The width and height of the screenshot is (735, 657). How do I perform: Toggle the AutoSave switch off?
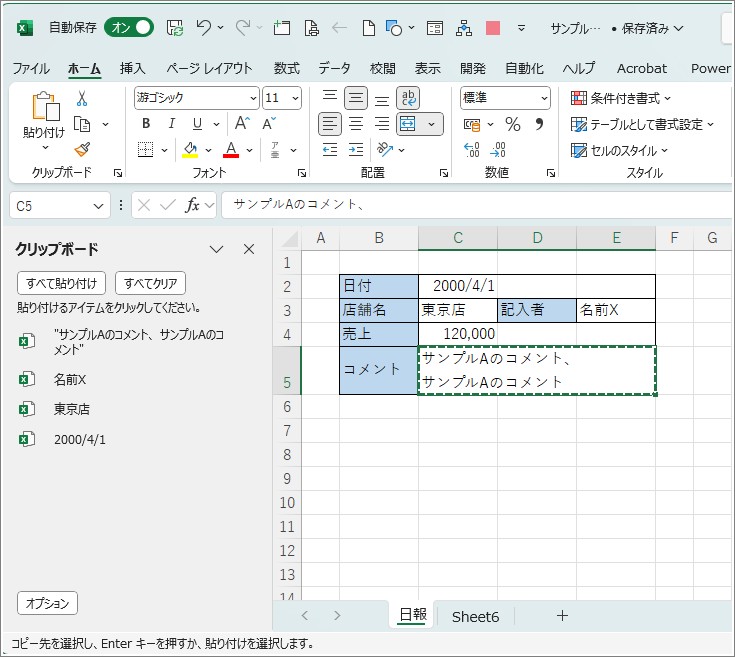(129, 28)
